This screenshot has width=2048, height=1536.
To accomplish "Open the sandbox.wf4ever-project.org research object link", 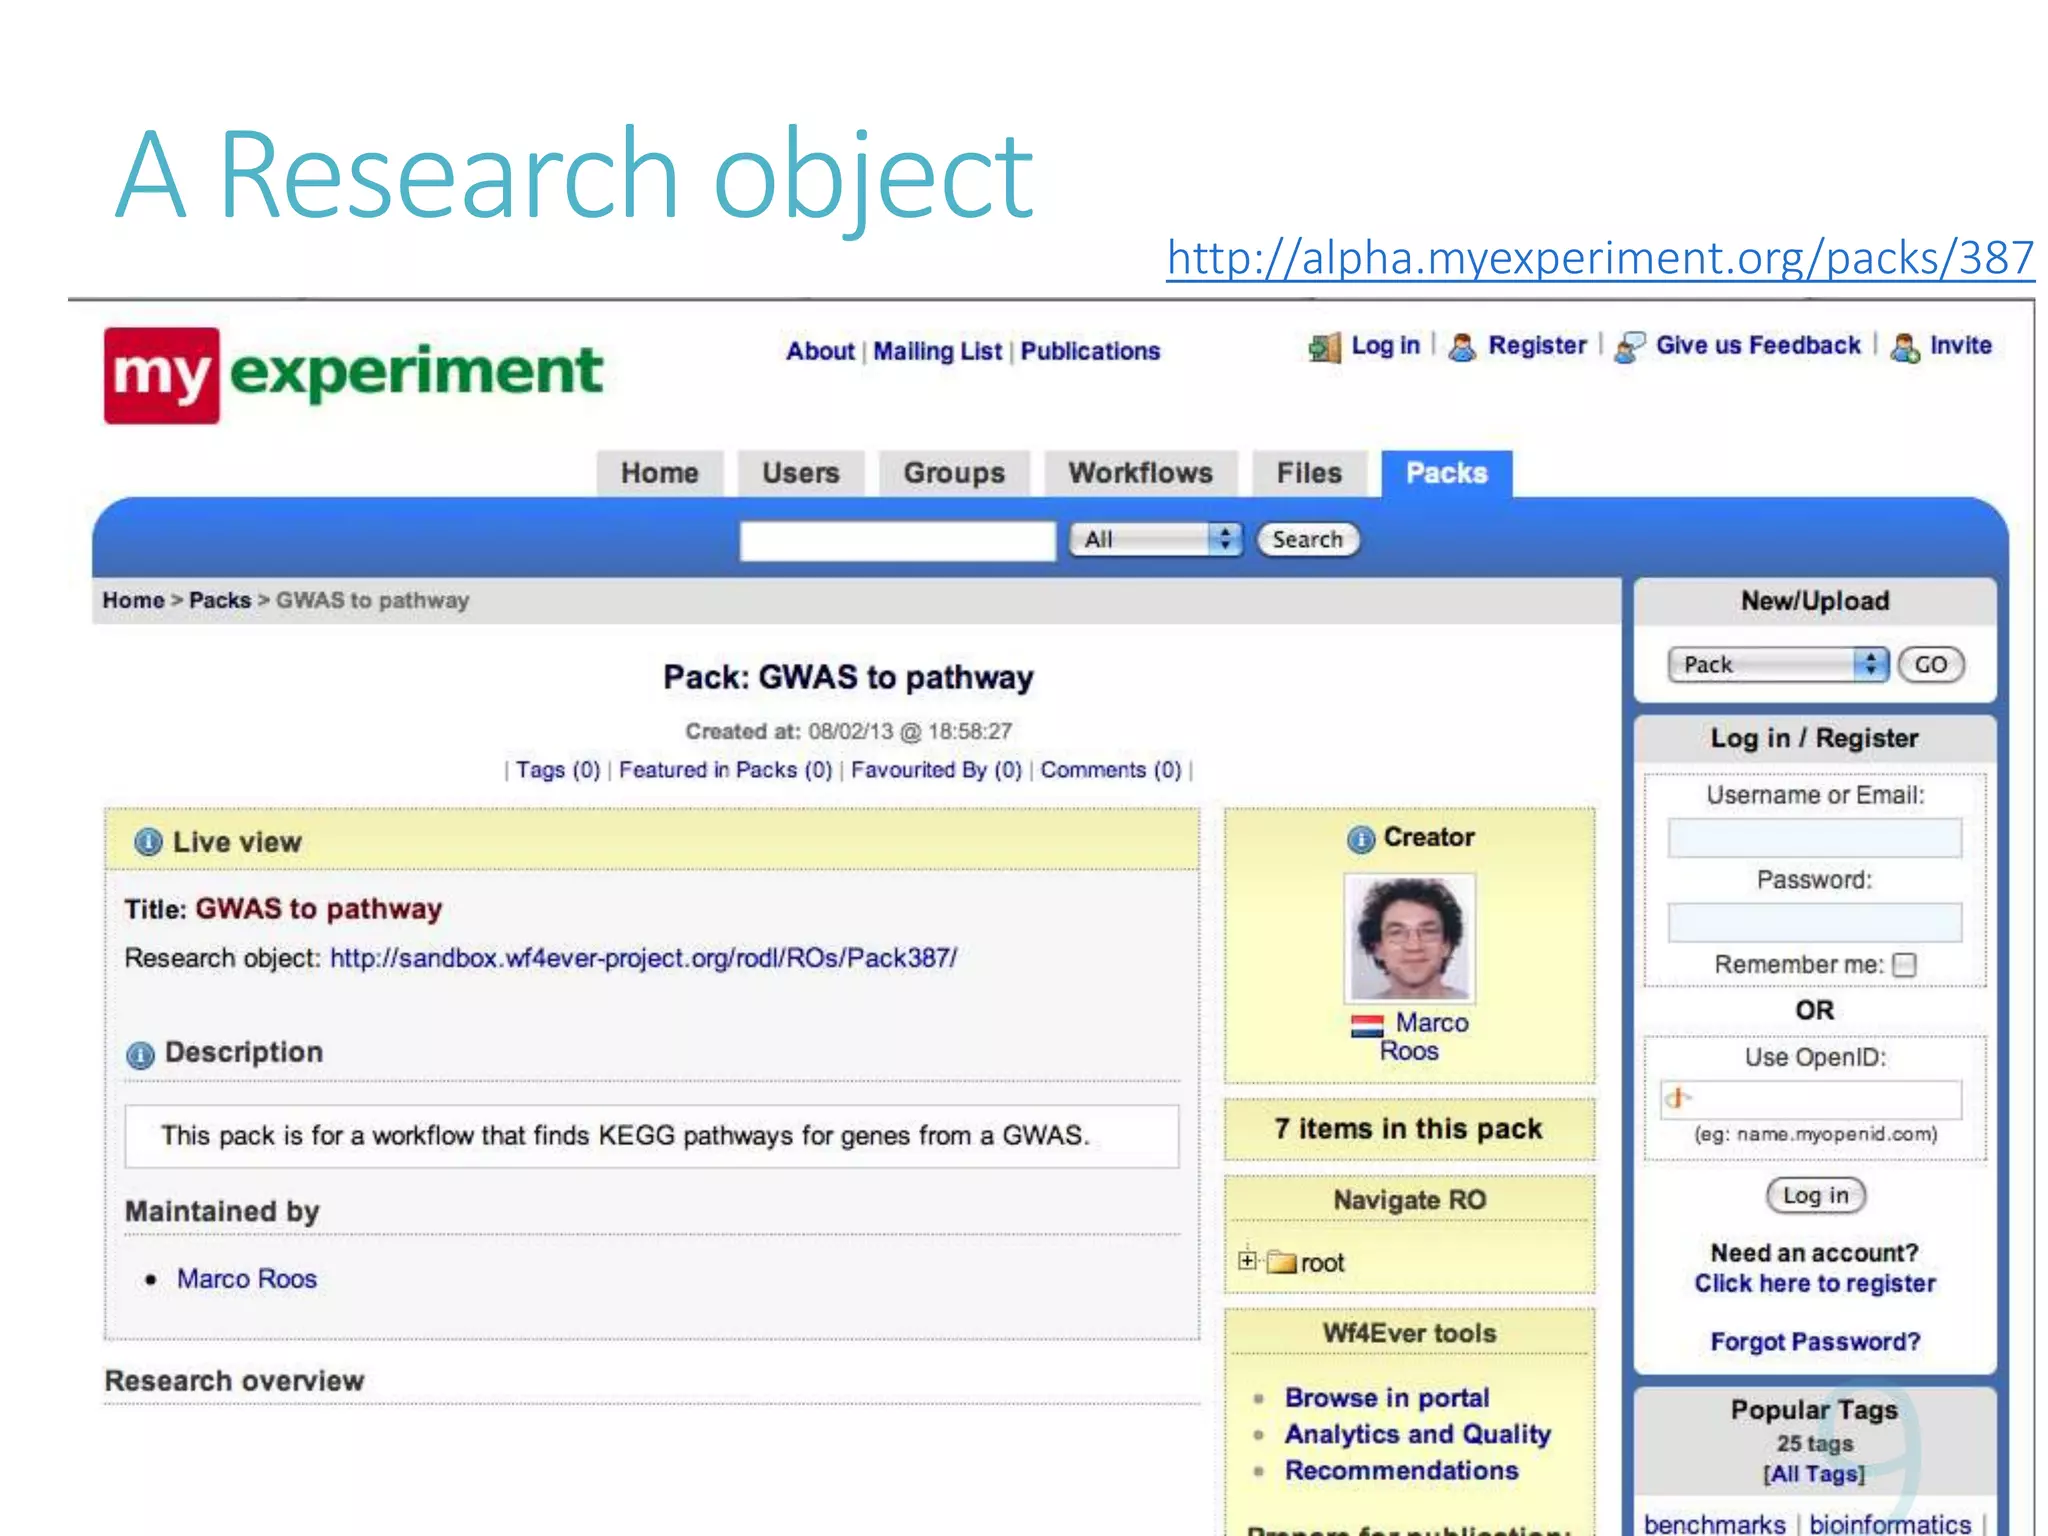I will click(643, 958).
